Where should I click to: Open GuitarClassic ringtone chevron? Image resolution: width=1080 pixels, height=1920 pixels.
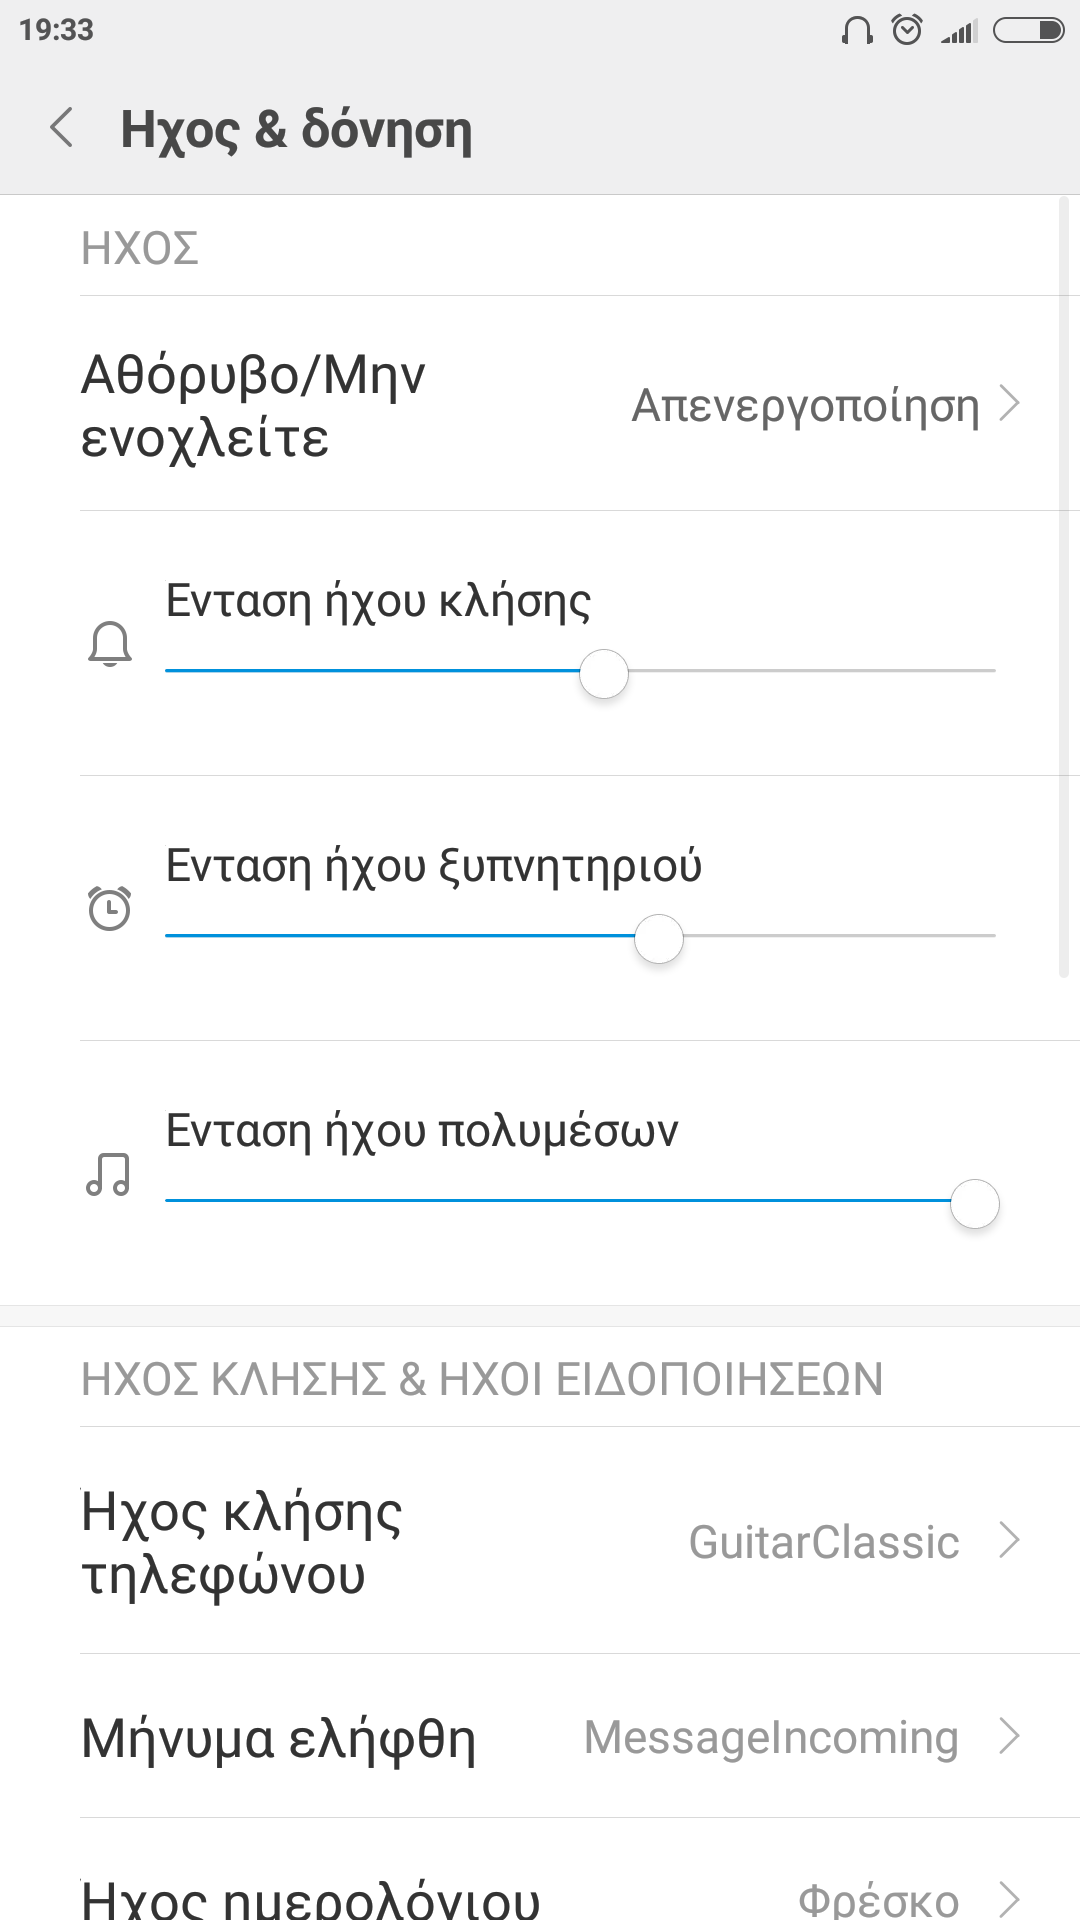click(x=1010, y=1540)
